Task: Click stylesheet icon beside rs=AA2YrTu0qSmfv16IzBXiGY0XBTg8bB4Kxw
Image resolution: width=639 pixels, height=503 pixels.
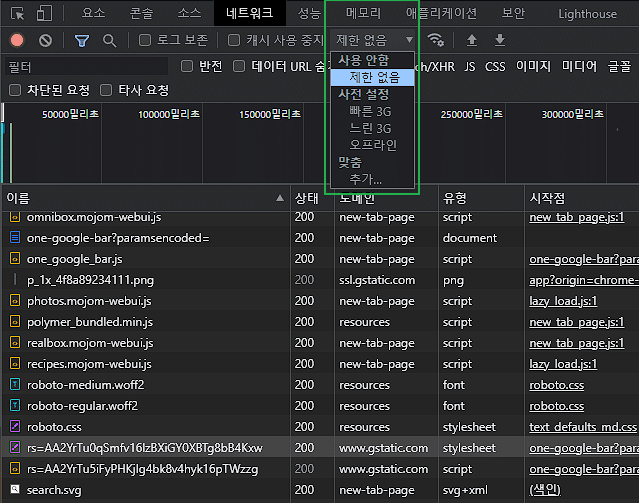Action: tap(15, 448)
